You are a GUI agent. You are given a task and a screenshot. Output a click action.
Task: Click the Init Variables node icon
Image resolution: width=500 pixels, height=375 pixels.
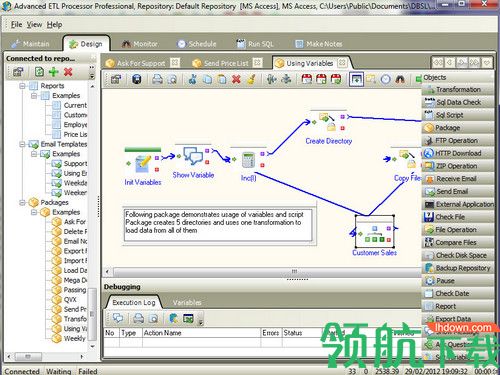pyautogui.click(x=143, y=164)
